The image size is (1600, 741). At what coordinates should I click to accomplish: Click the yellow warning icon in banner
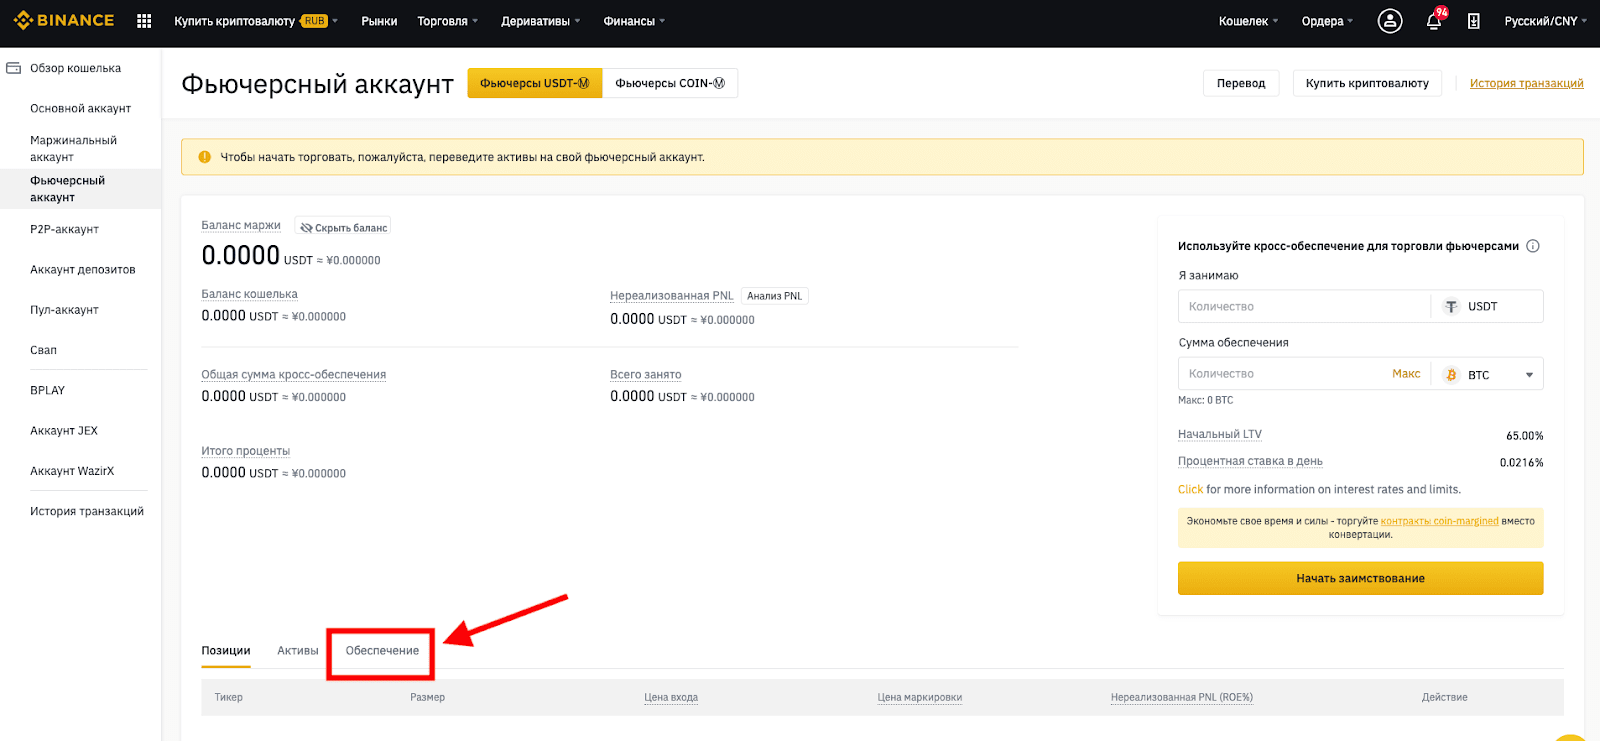205,157
